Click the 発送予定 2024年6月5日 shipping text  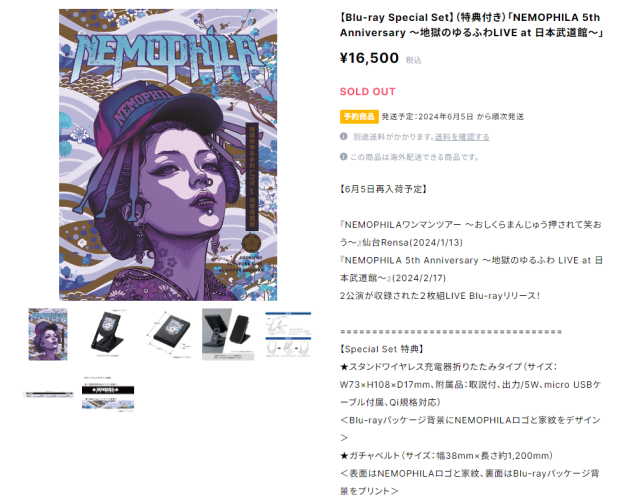click(x=452, y=117)
